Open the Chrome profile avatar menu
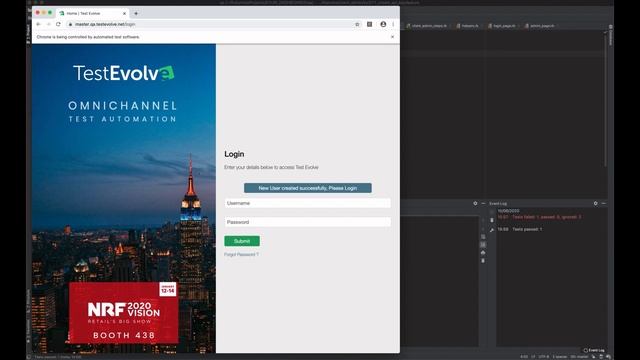640x360 pixels. [x=383, y=24]
